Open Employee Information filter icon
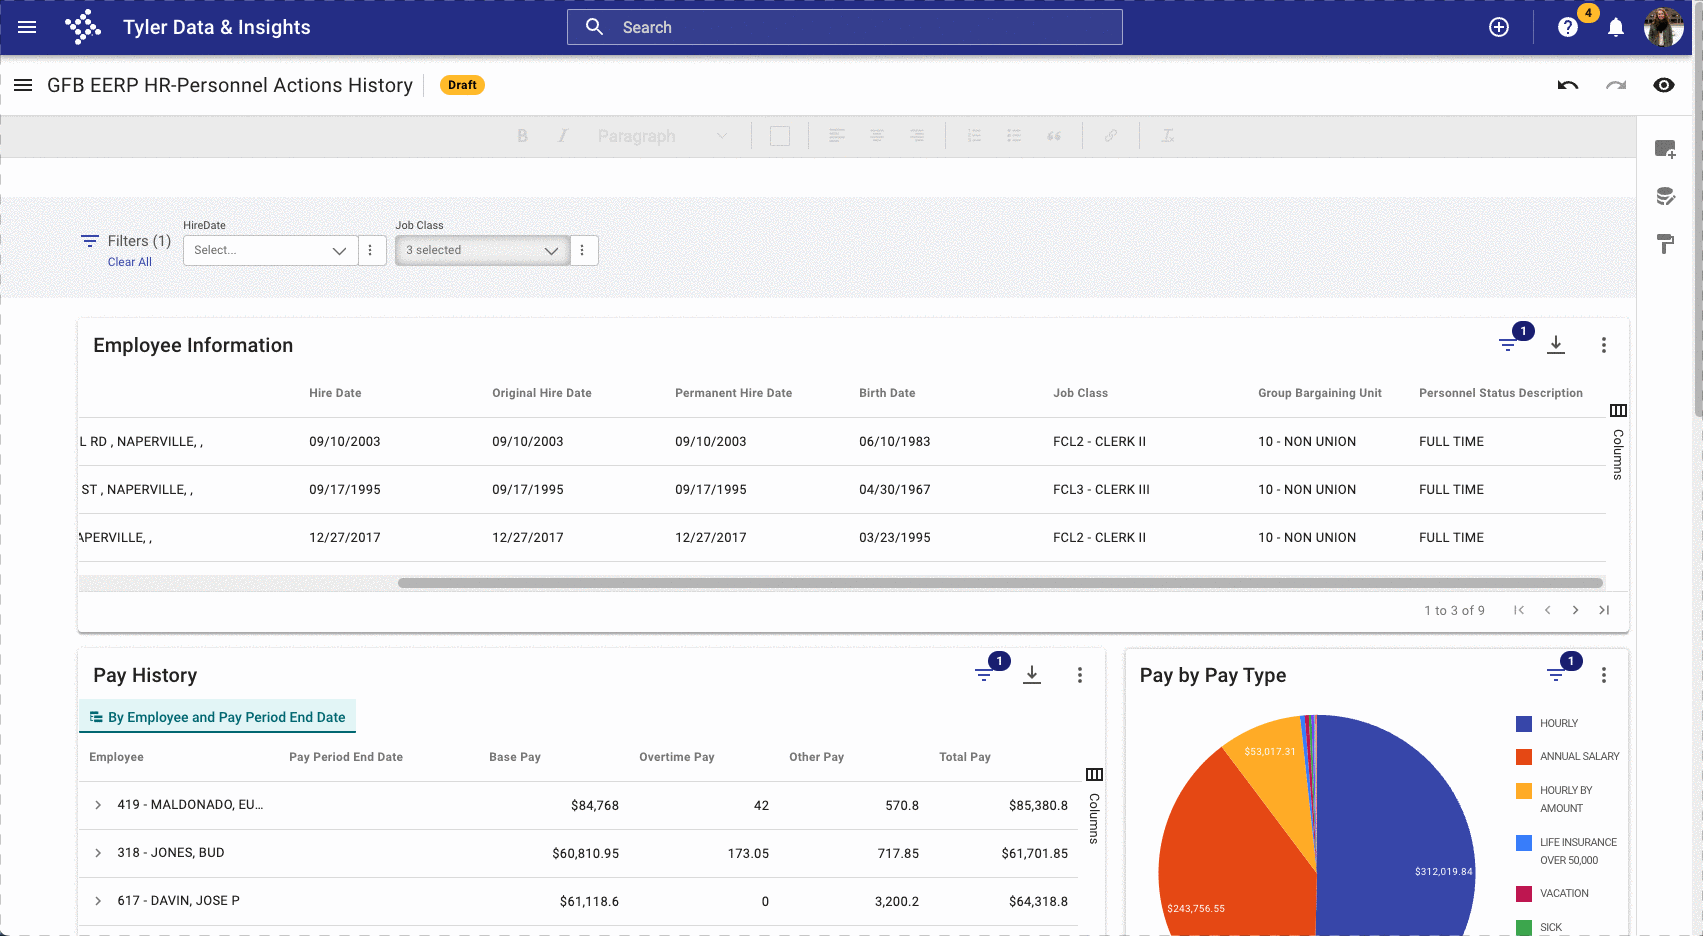 click(x=1508, y=345)
